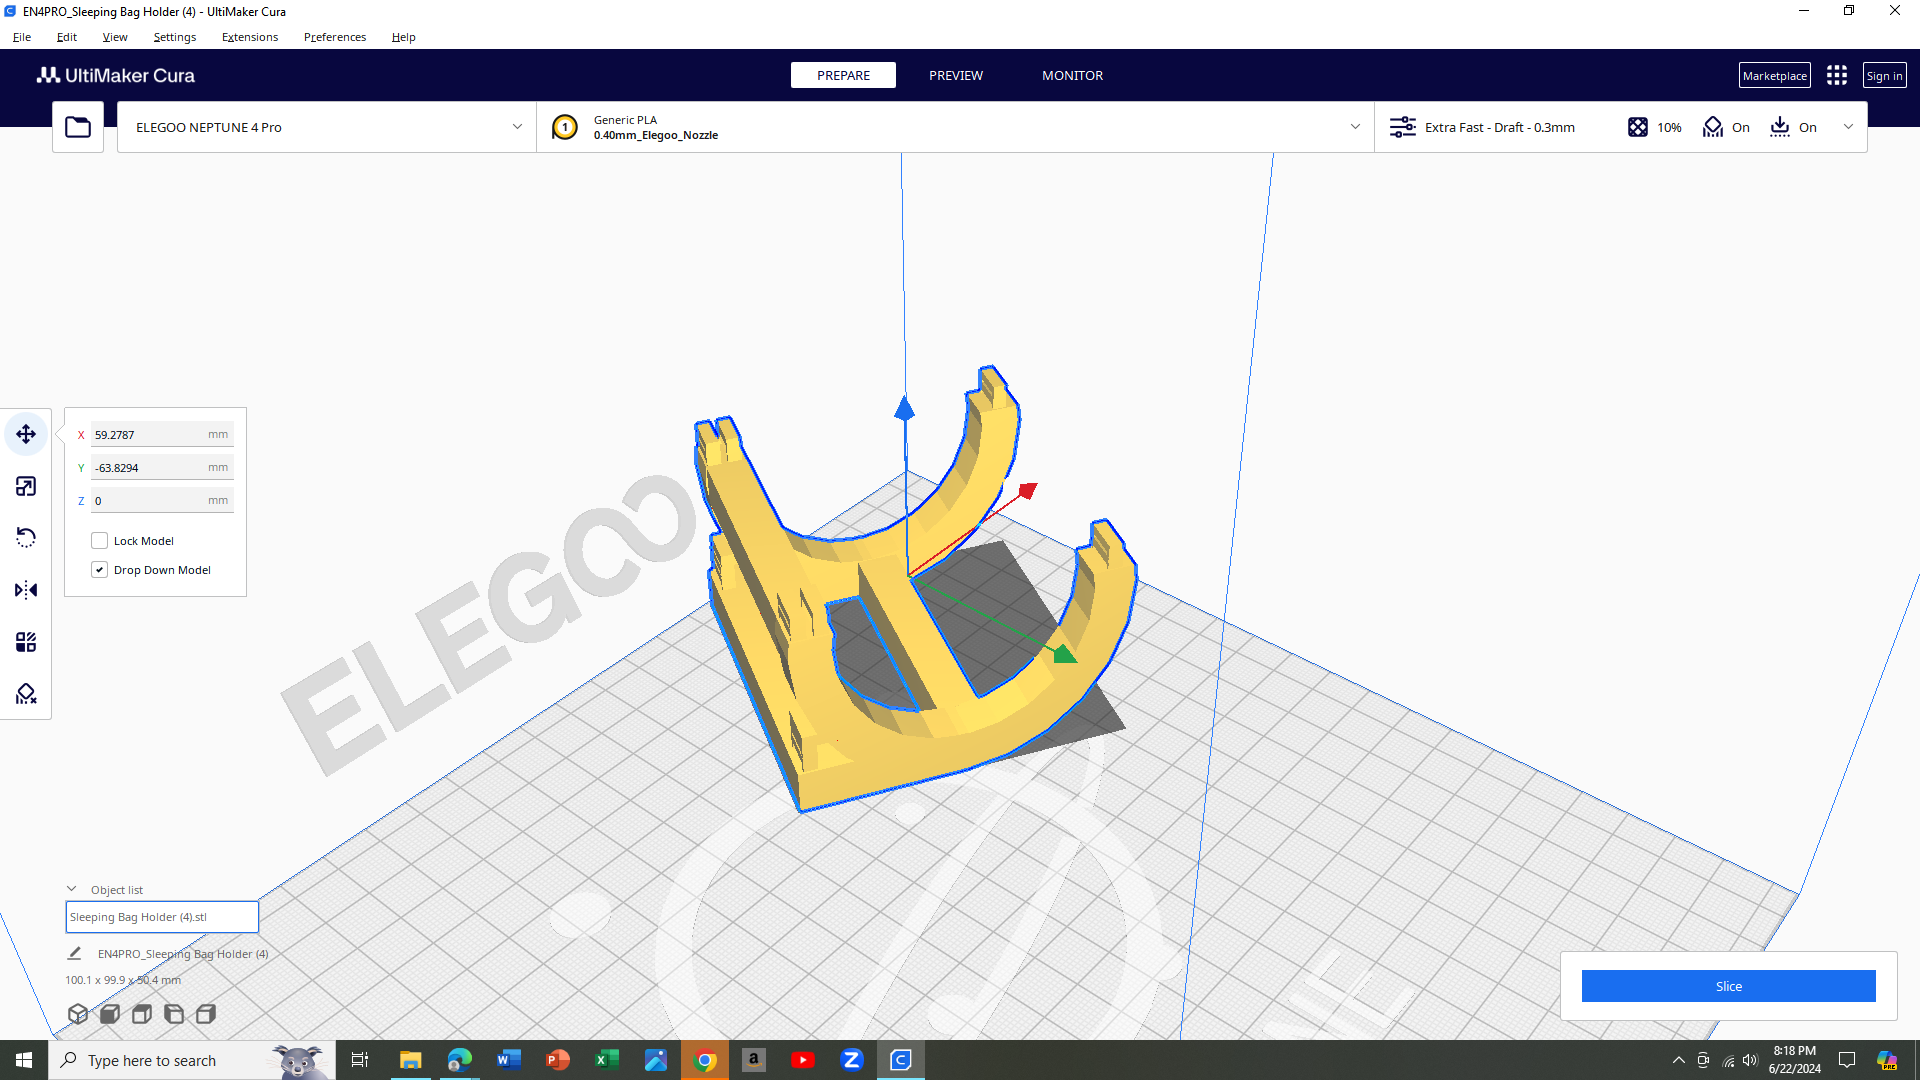Uncheck Drop Down Model checkbox

click(x=100, y=570)
